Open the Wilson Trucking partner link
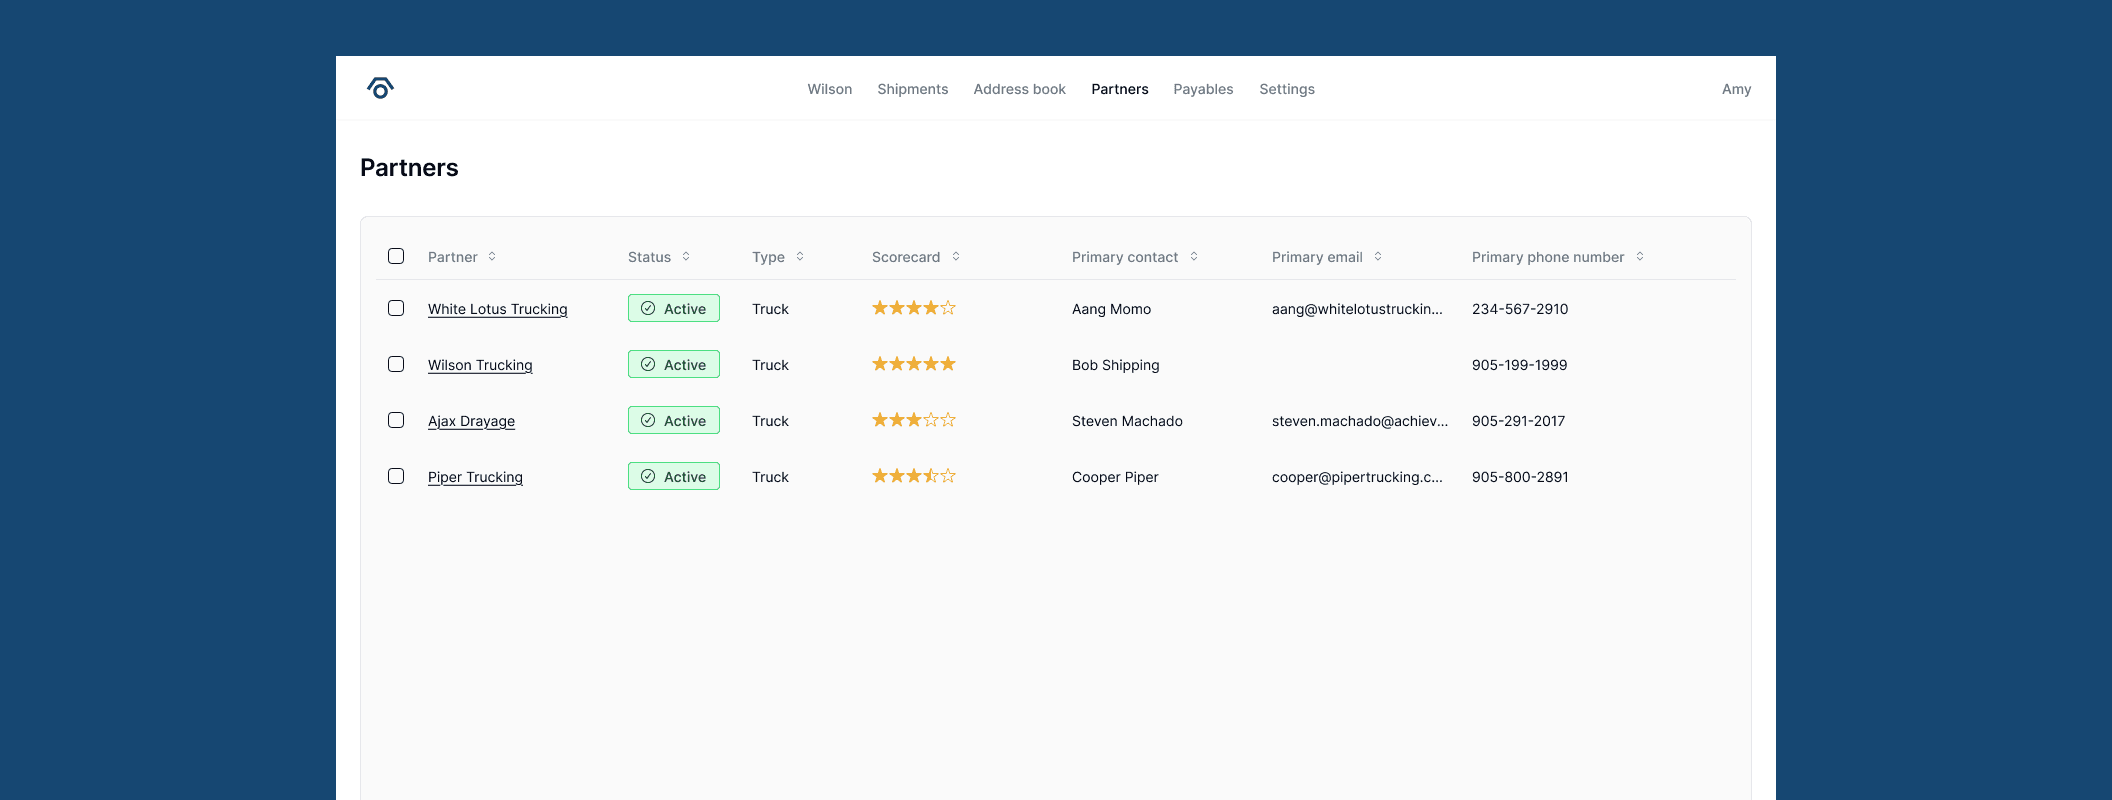The height and width of the screenshot is (800, 2112). tap(480, 365)
